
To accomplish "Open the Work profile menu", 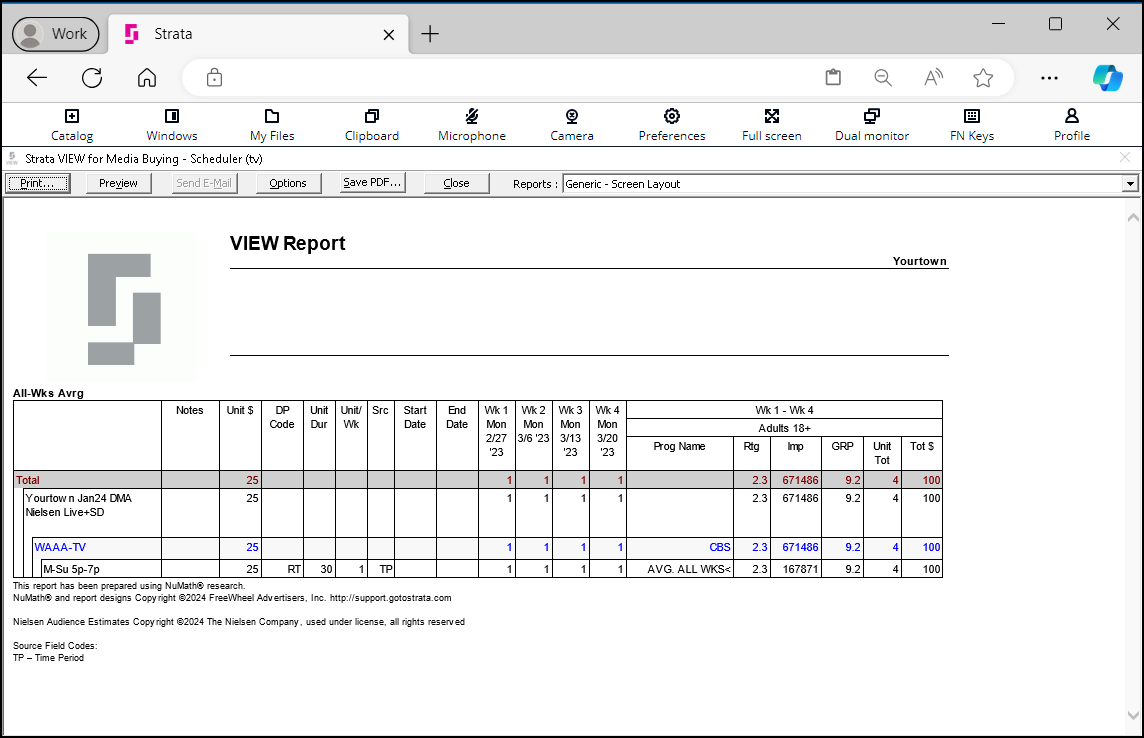I will (55, 34).
